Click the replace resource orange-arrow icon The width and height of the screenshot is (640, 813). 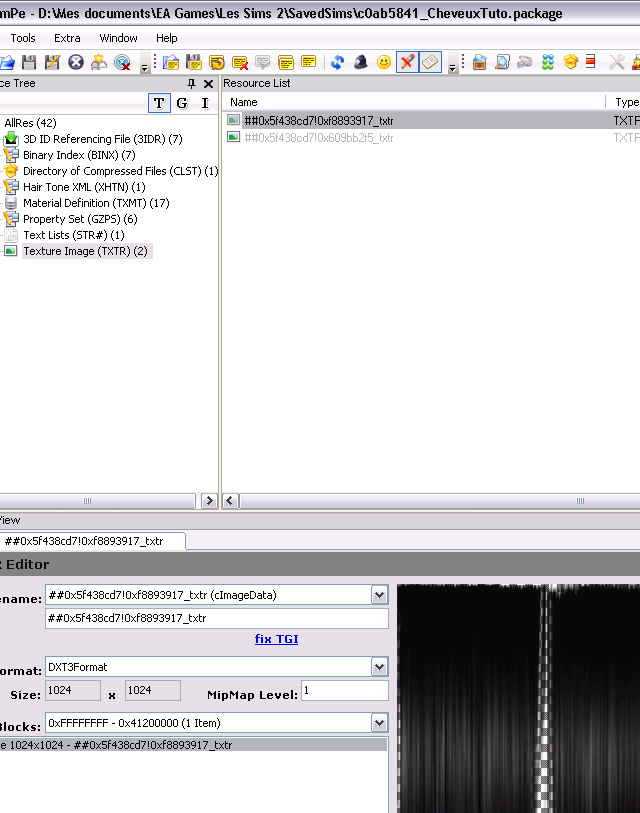217,62
